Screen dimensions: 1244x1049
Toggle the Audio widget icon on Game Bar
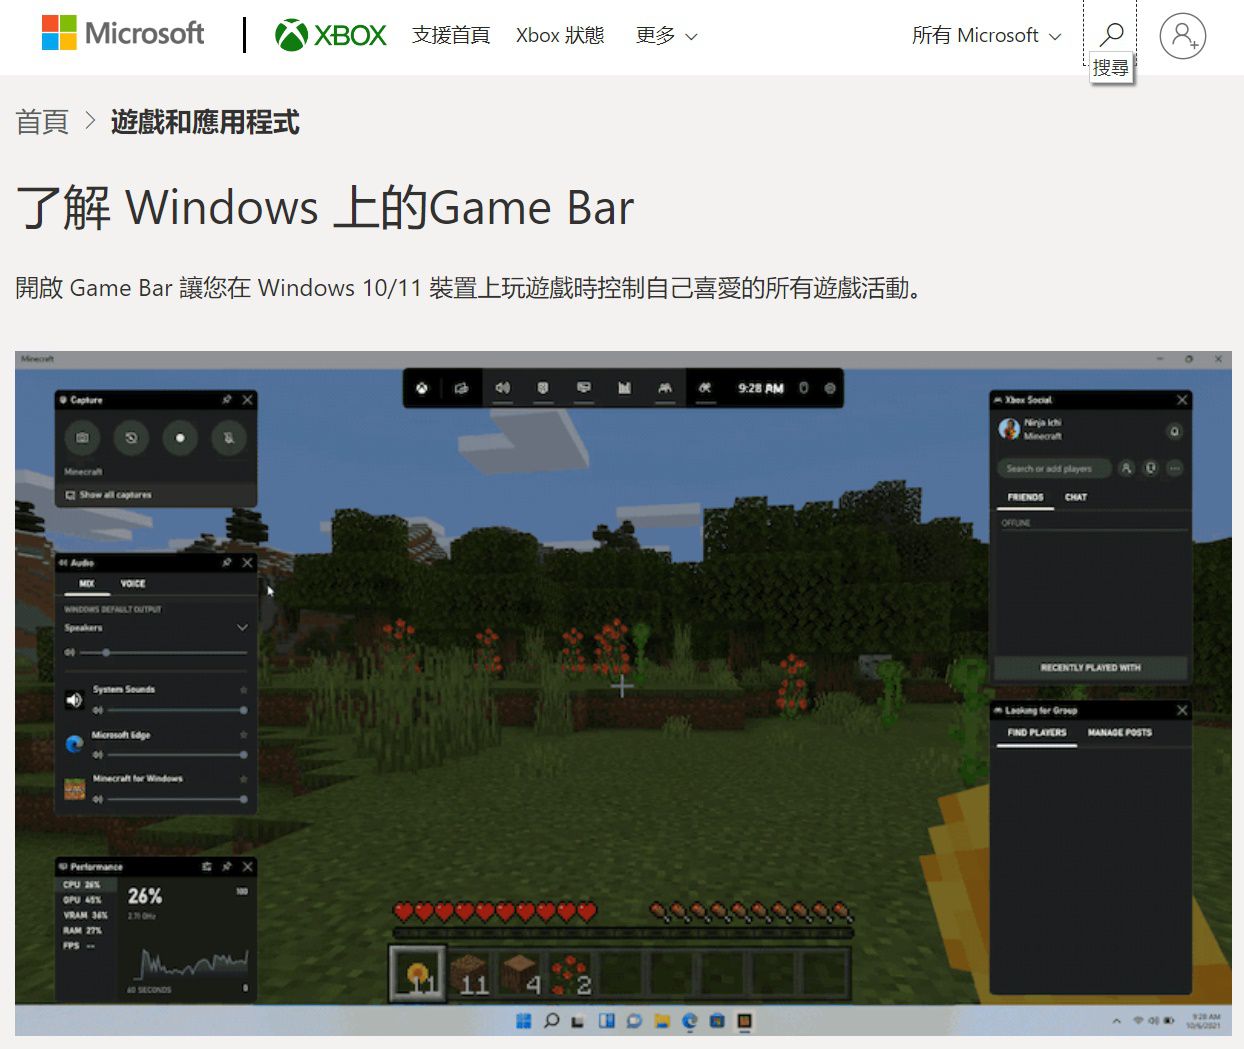(x=503, y=388)
